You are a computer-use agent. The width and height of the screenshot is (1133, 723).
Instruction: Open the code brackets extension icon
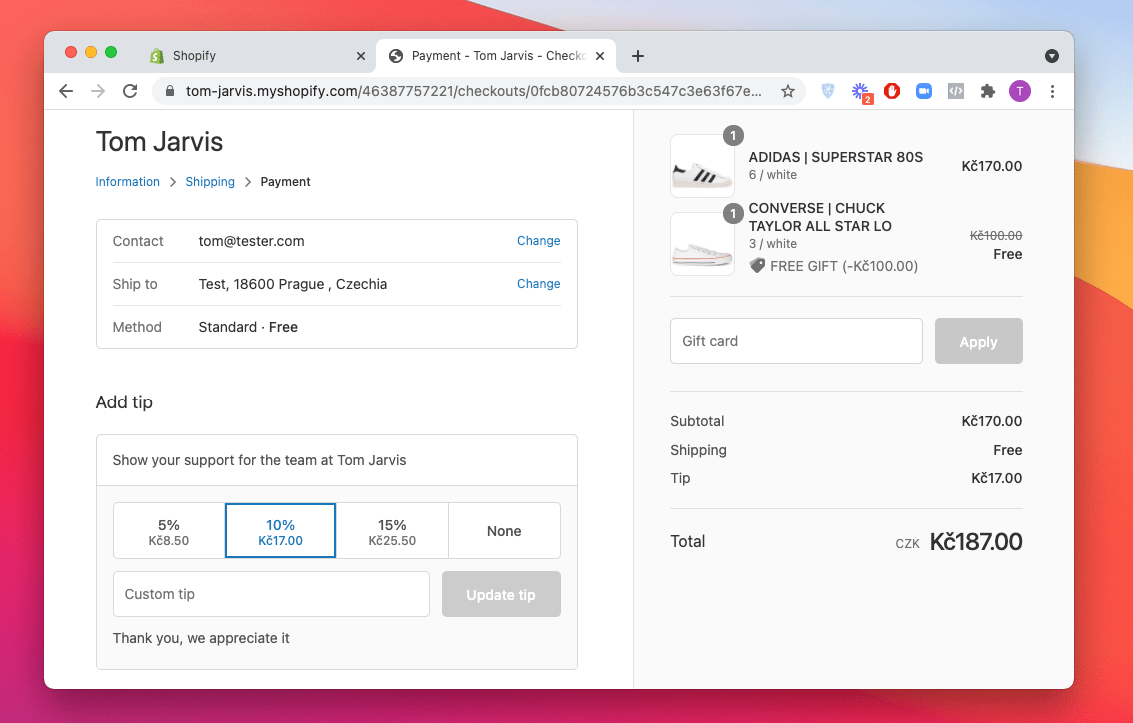[955, 91]
